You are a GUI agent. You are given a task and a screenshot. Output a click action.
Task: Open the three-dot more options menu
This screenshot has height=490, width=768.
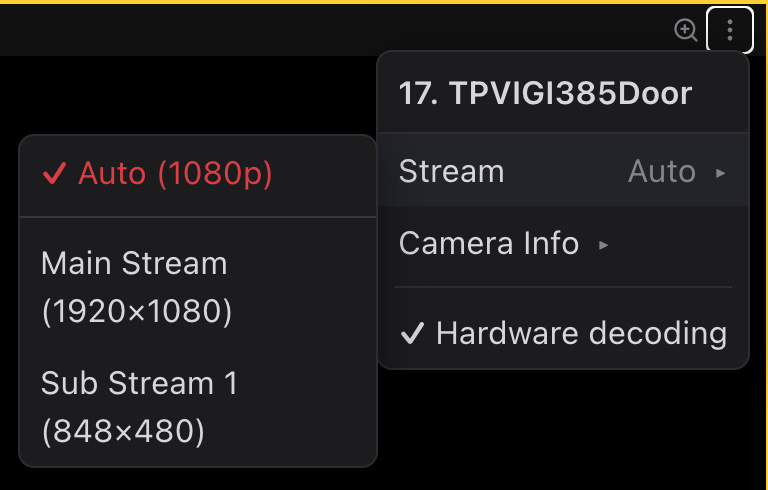(730, 30)
